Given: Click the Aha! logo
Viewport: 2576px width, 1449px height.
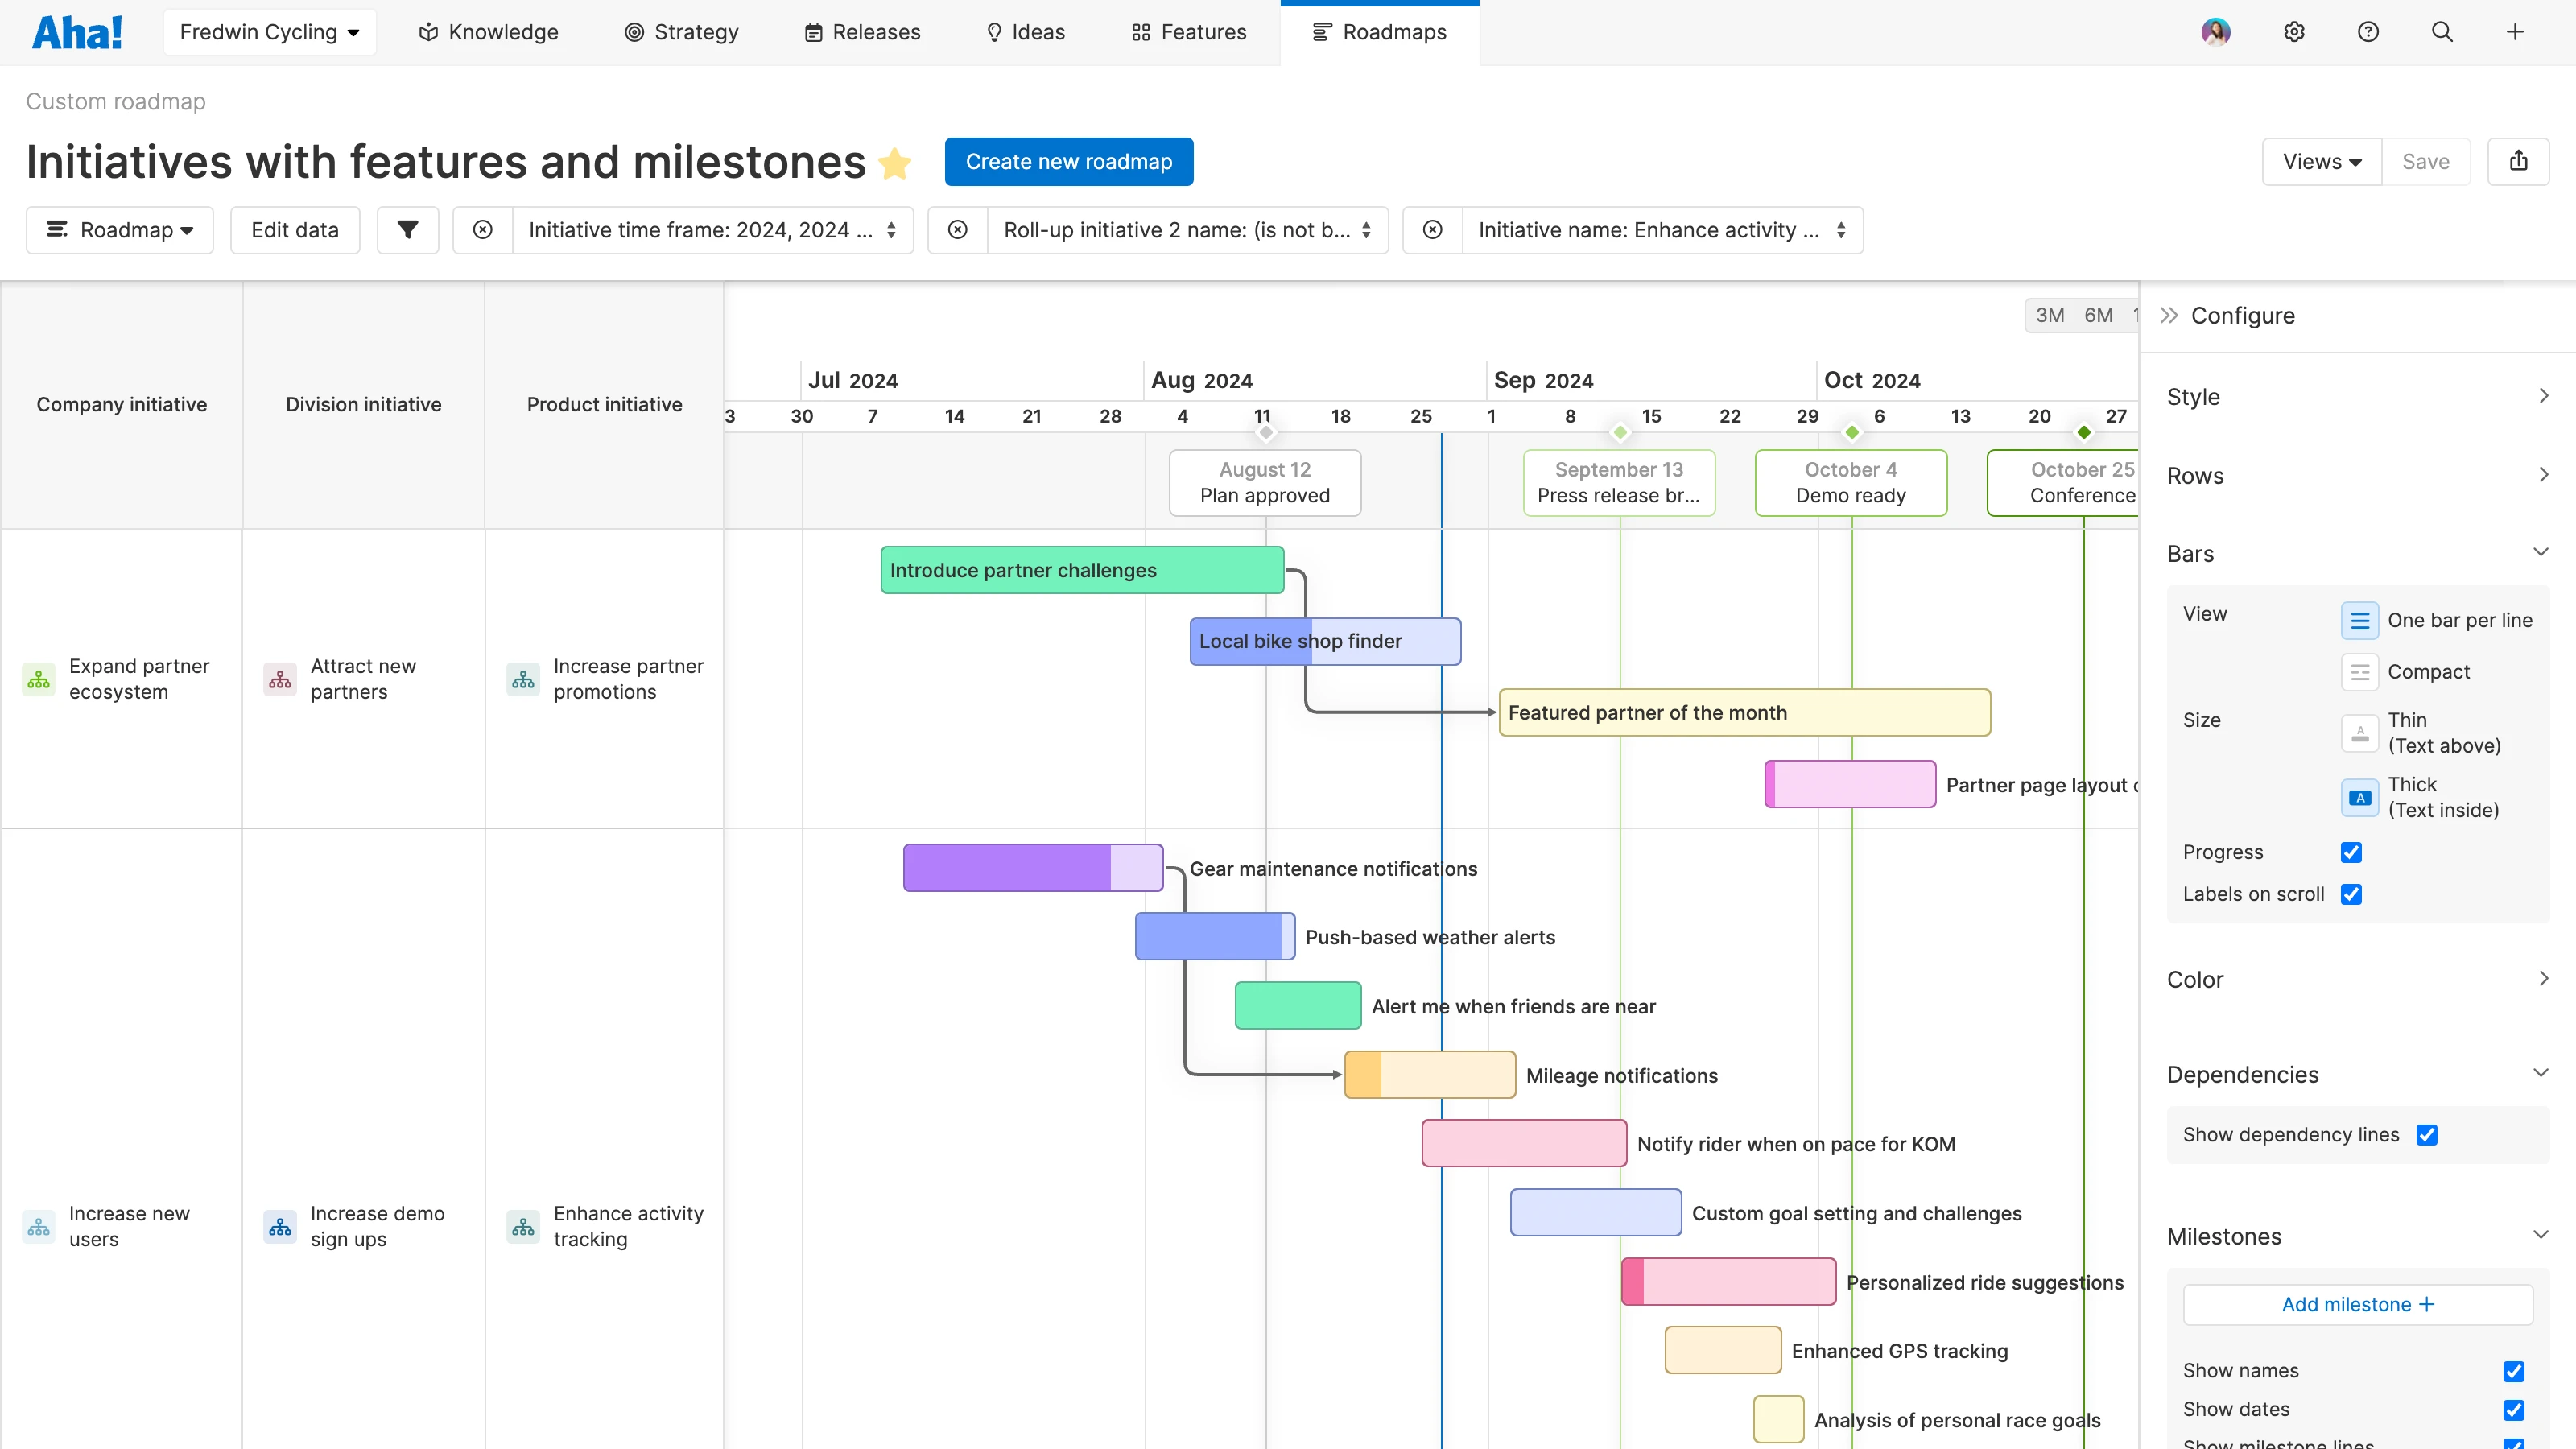Looking at the screenshot, I should click(x=77, y=31).
